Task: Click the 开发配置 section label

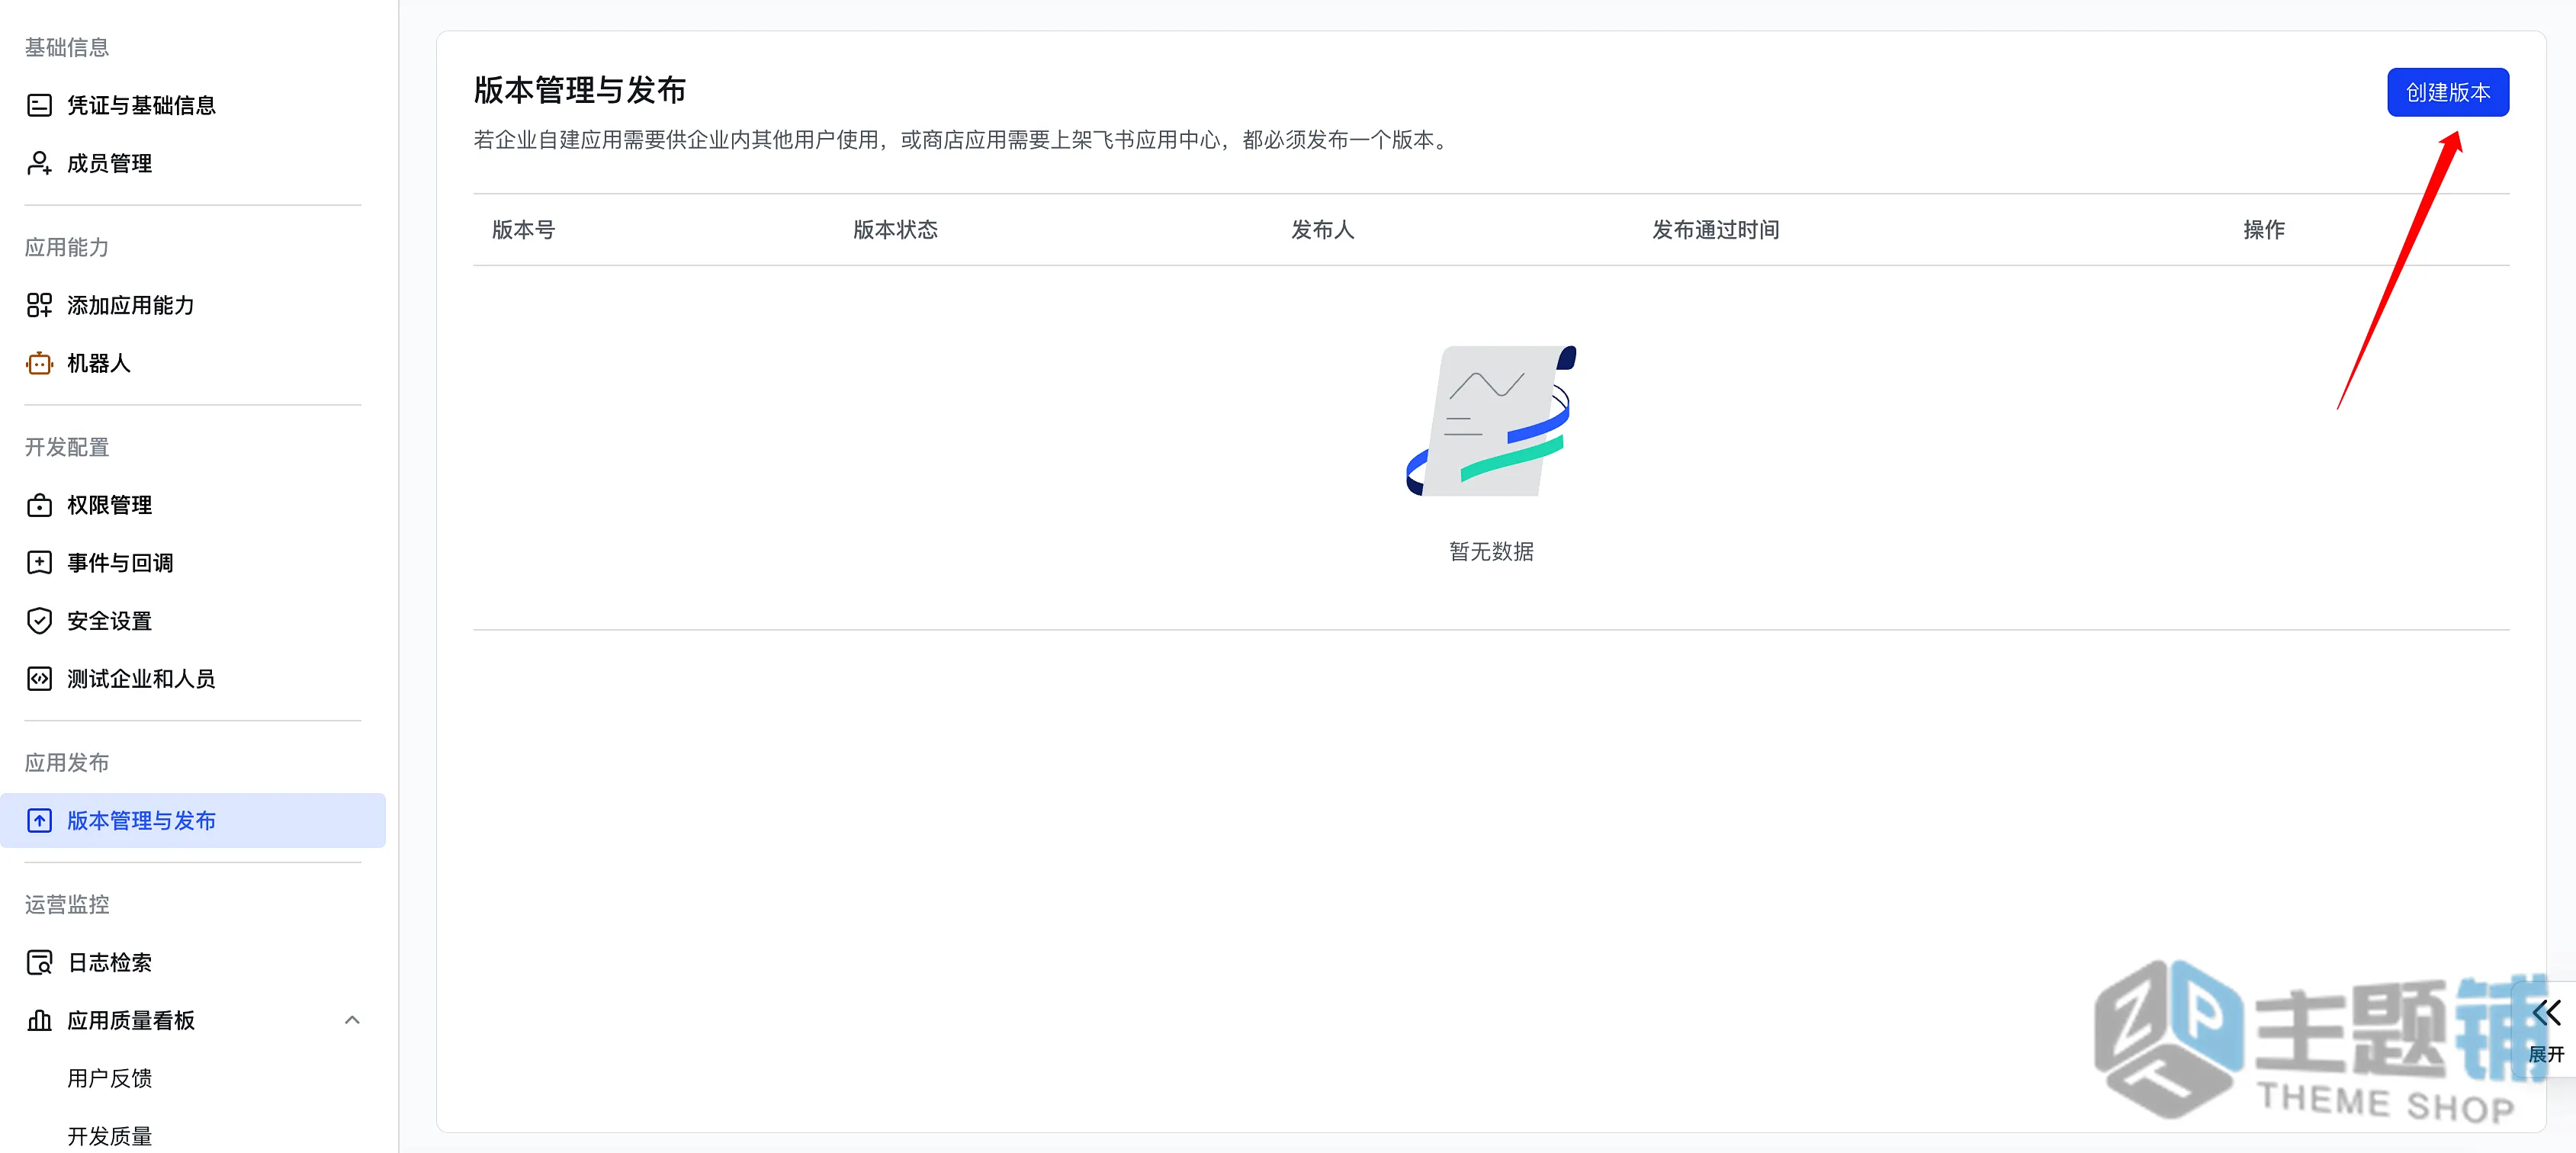Action: (x=67, y=448)
